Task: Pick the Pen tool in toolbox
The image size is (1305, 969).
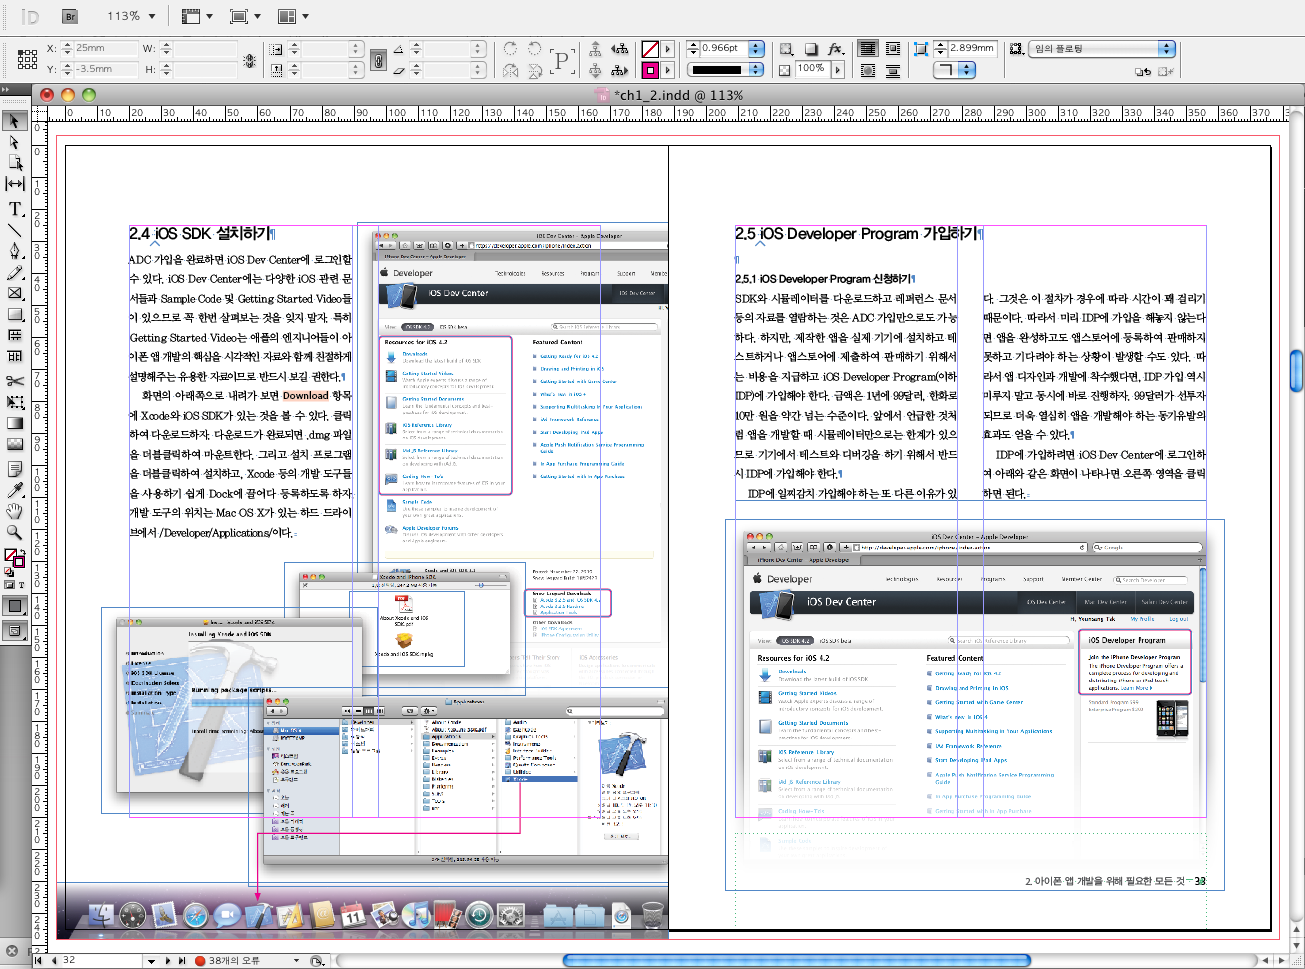Action: tap(15, 250)
